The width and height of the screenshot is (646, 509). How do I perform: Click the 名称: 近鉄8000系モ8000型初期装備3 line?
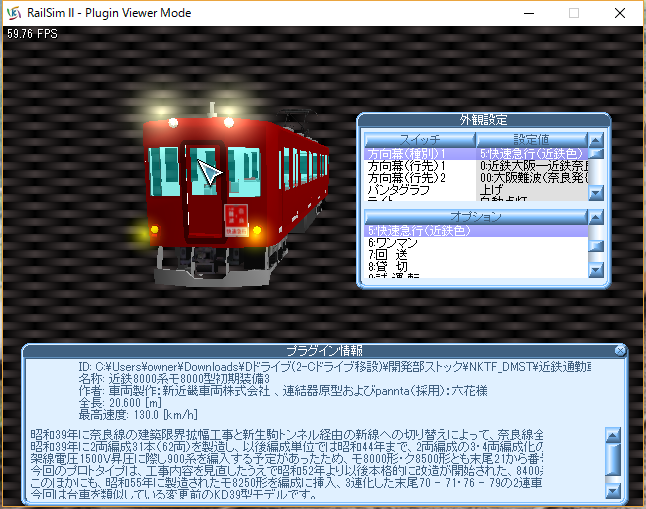pos(174,378)
